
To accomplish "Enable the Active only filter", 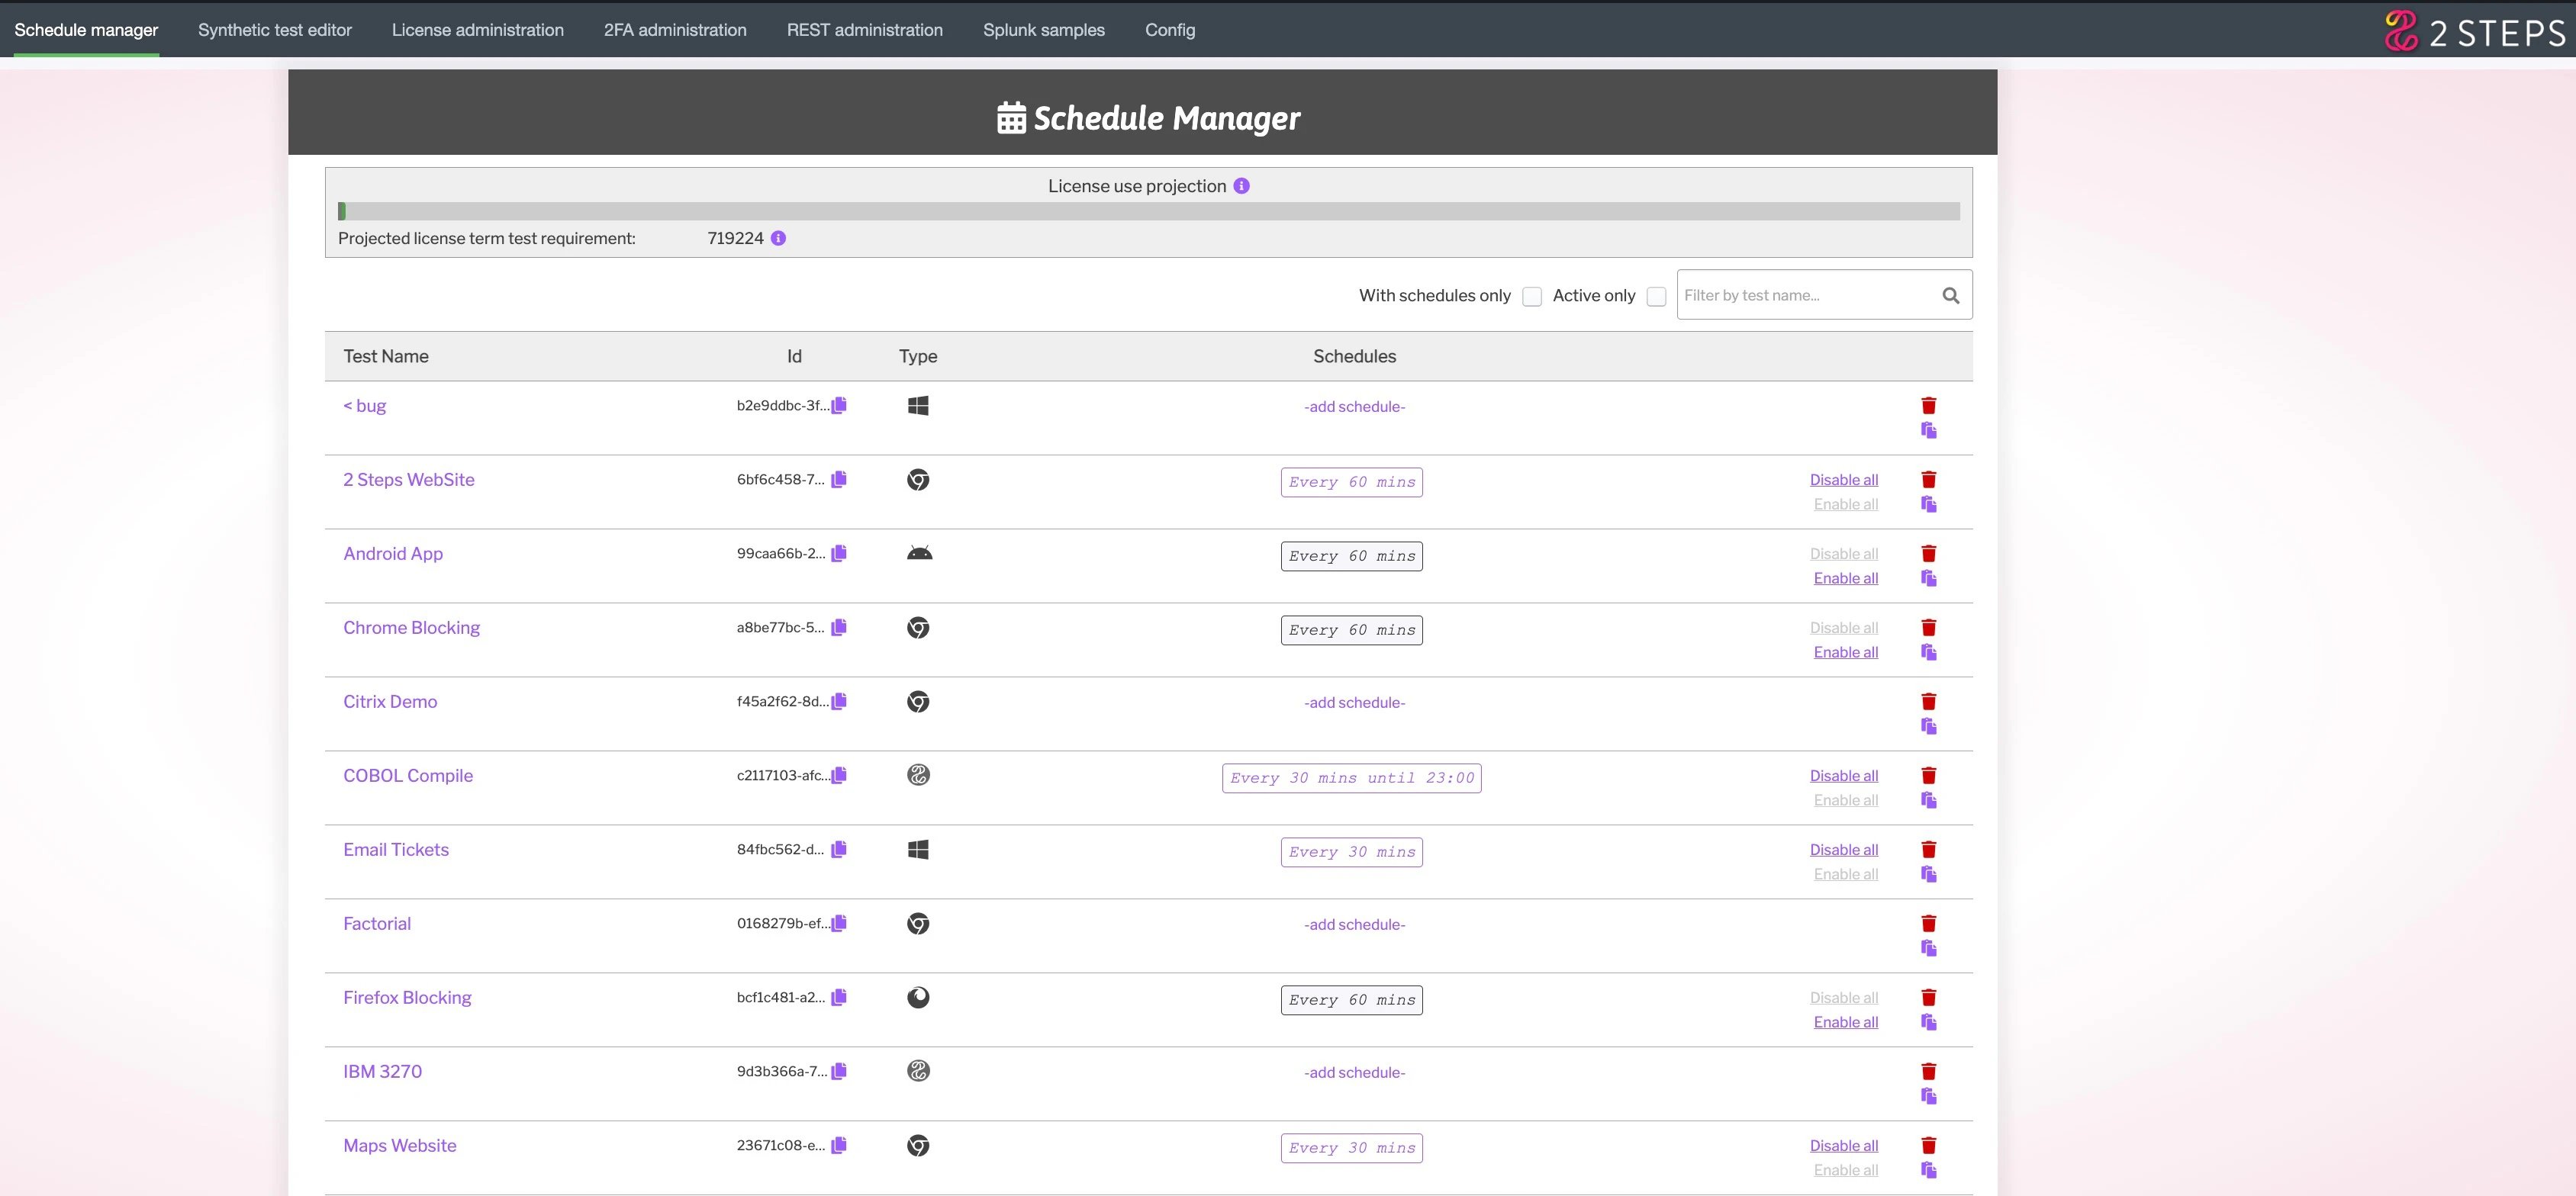I will [1656, 296].
